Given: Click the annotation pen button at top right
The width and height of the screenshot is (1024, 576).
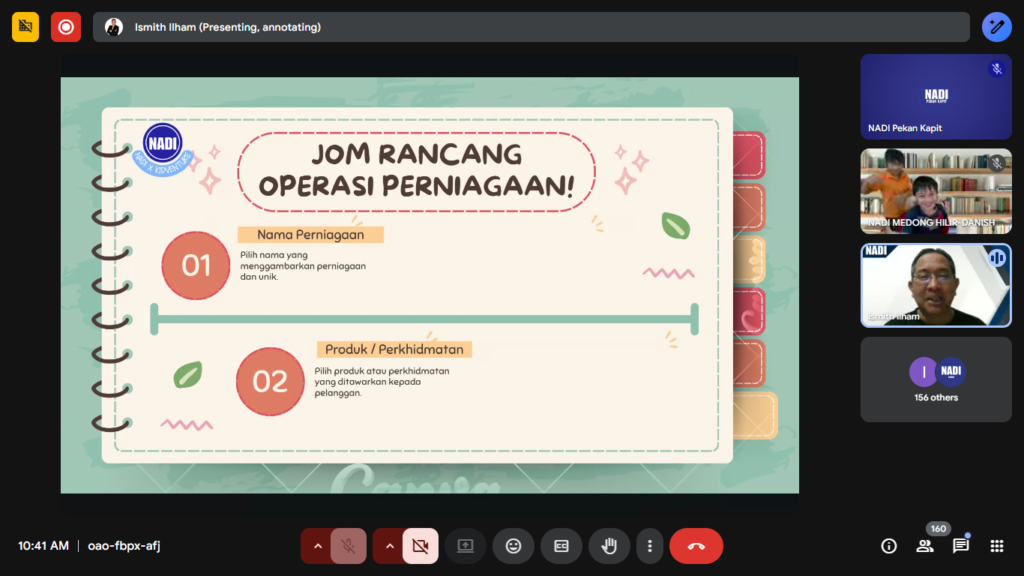Looking at the screenshot, I should coord(996,27).
